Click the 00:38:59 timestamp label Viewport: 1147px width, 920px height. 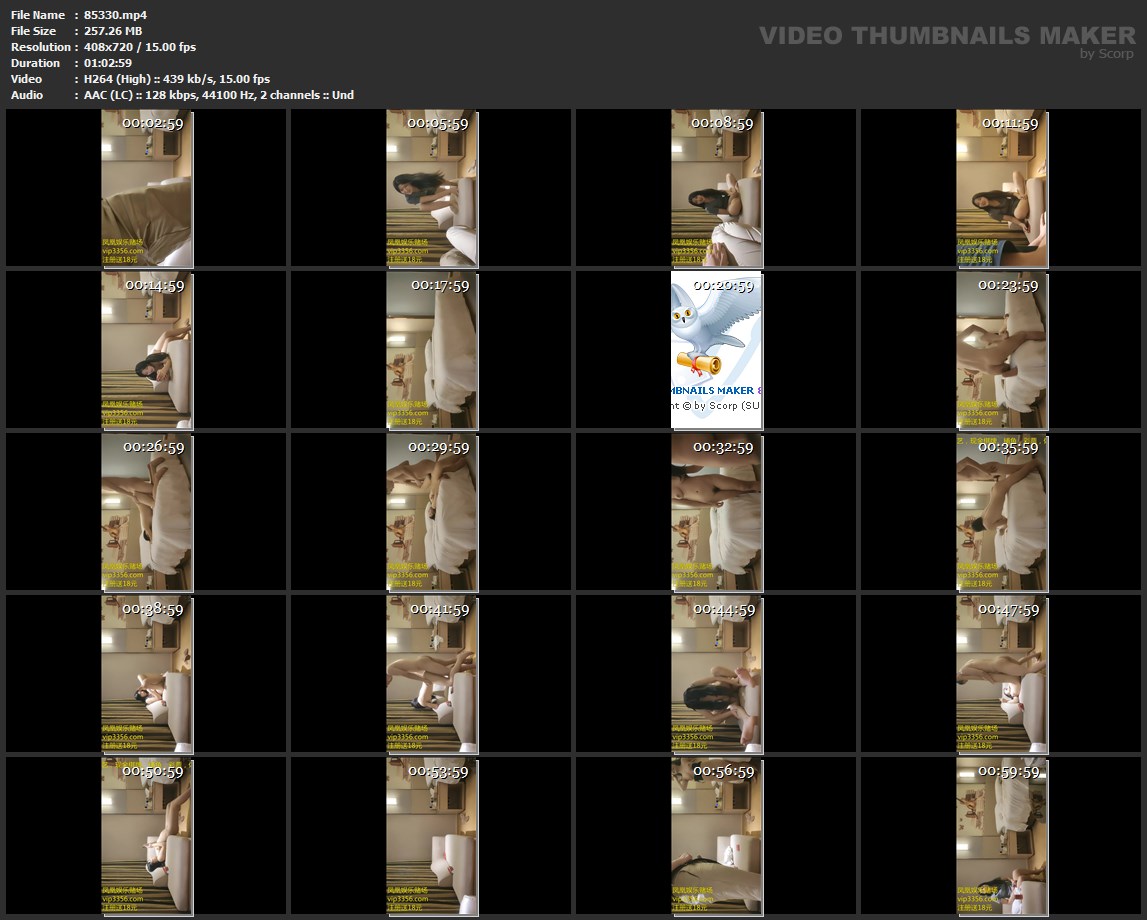(x=153, y=609)
